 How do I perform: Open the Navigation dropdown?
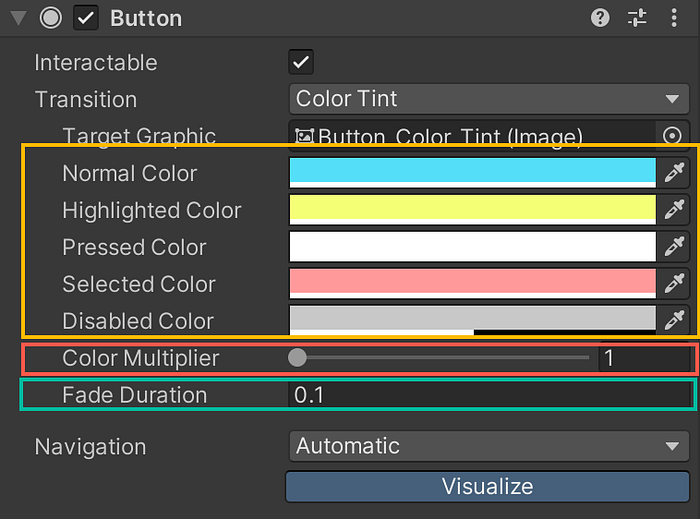click(x=487, y=446)
